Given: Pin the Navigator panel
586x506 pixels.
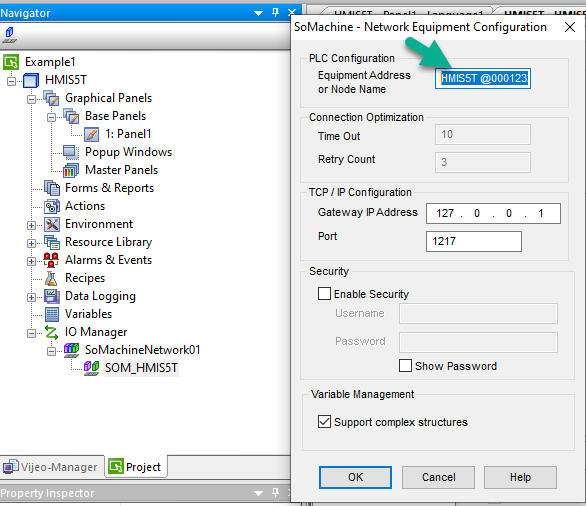Looking at the screenshot, I should [x=275, y=13].
